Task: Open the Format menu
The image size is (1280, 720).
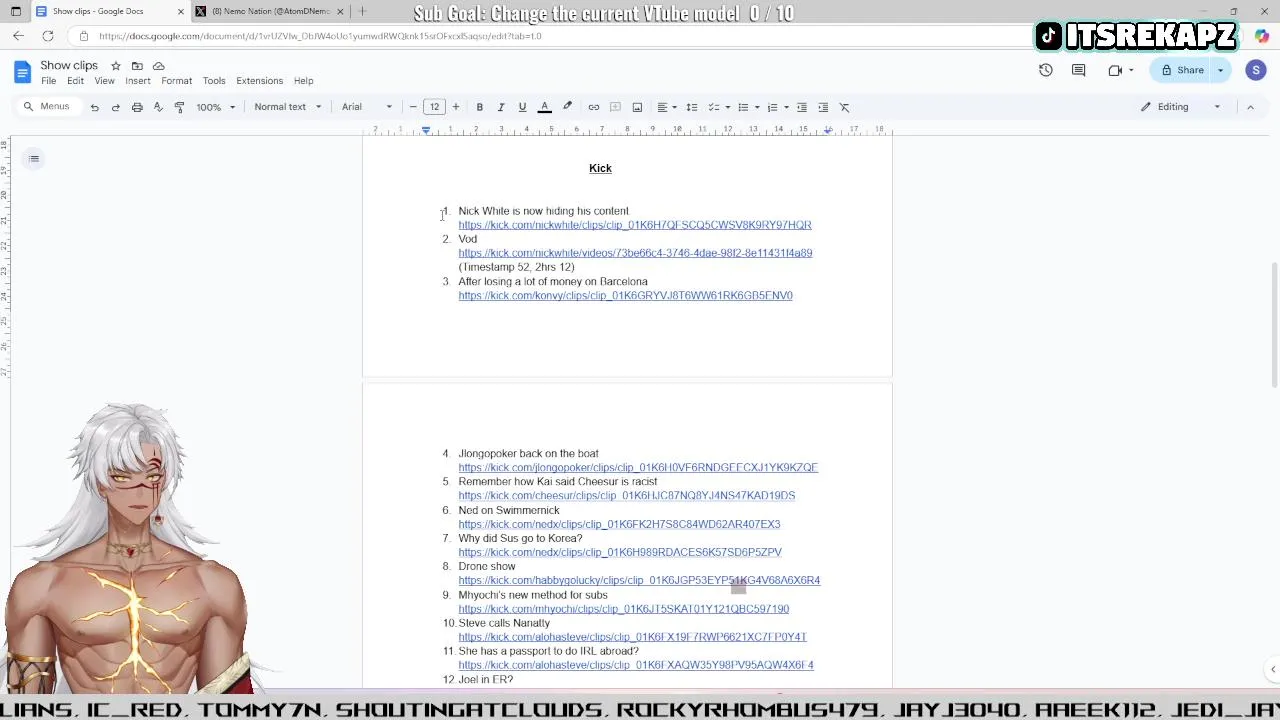Action: click(x=176, y=81)
